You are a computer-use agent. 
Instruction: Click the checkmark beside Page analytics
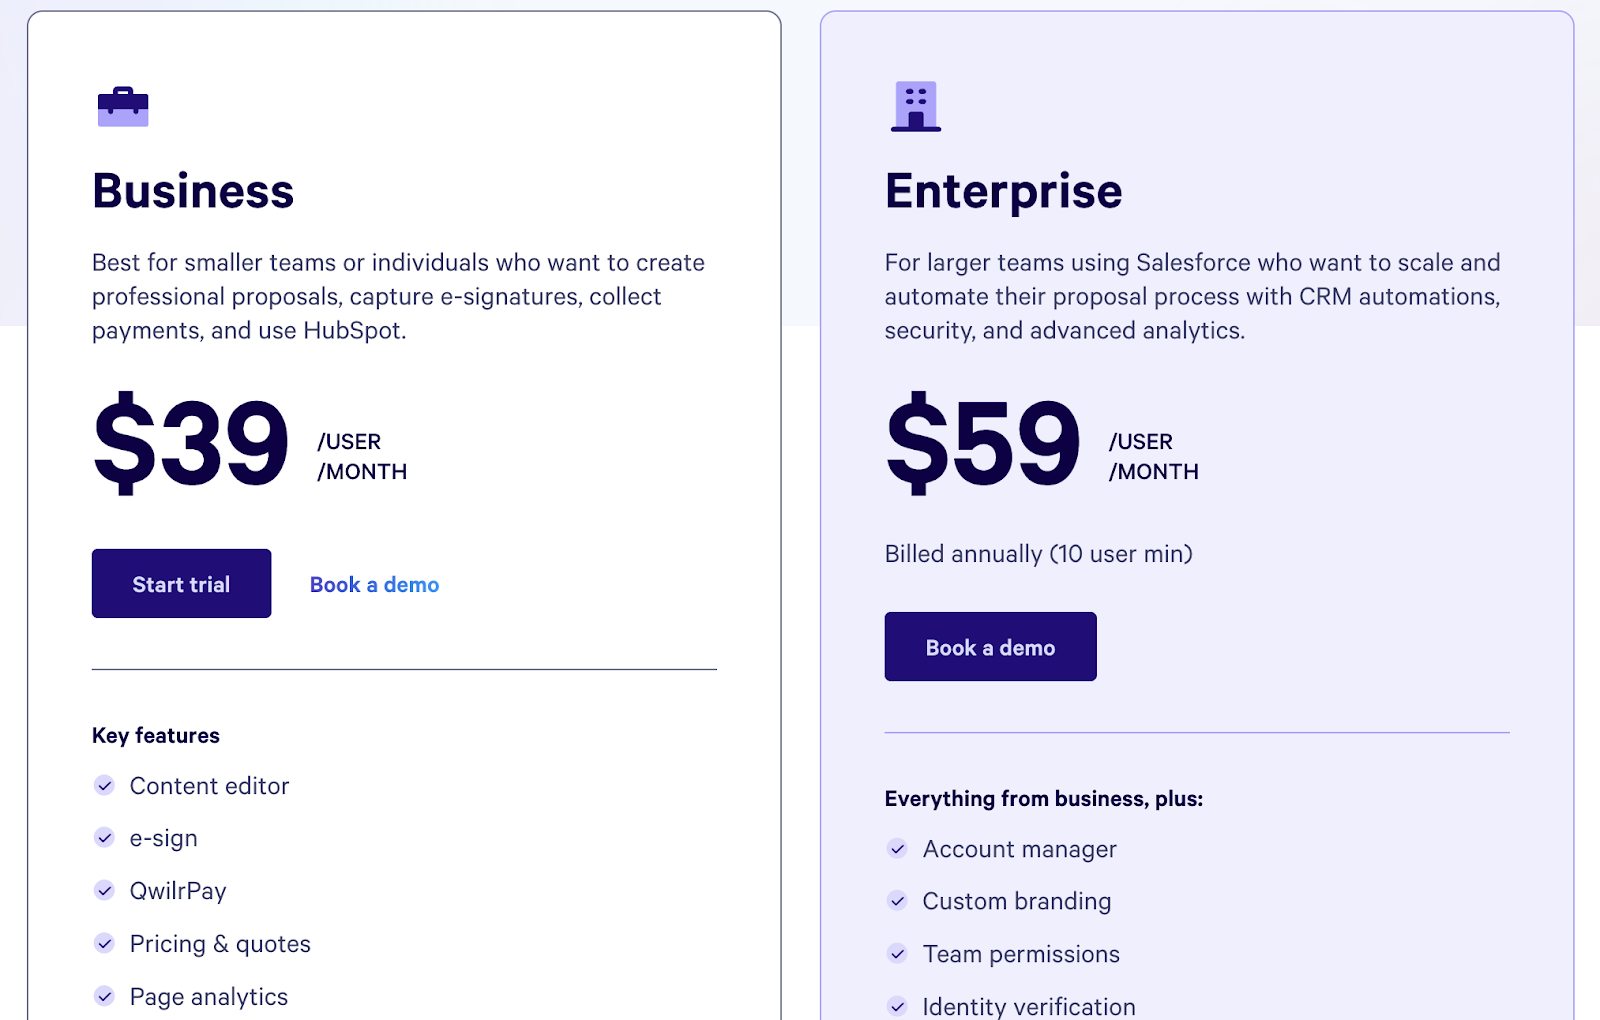(x=104, y=996)
